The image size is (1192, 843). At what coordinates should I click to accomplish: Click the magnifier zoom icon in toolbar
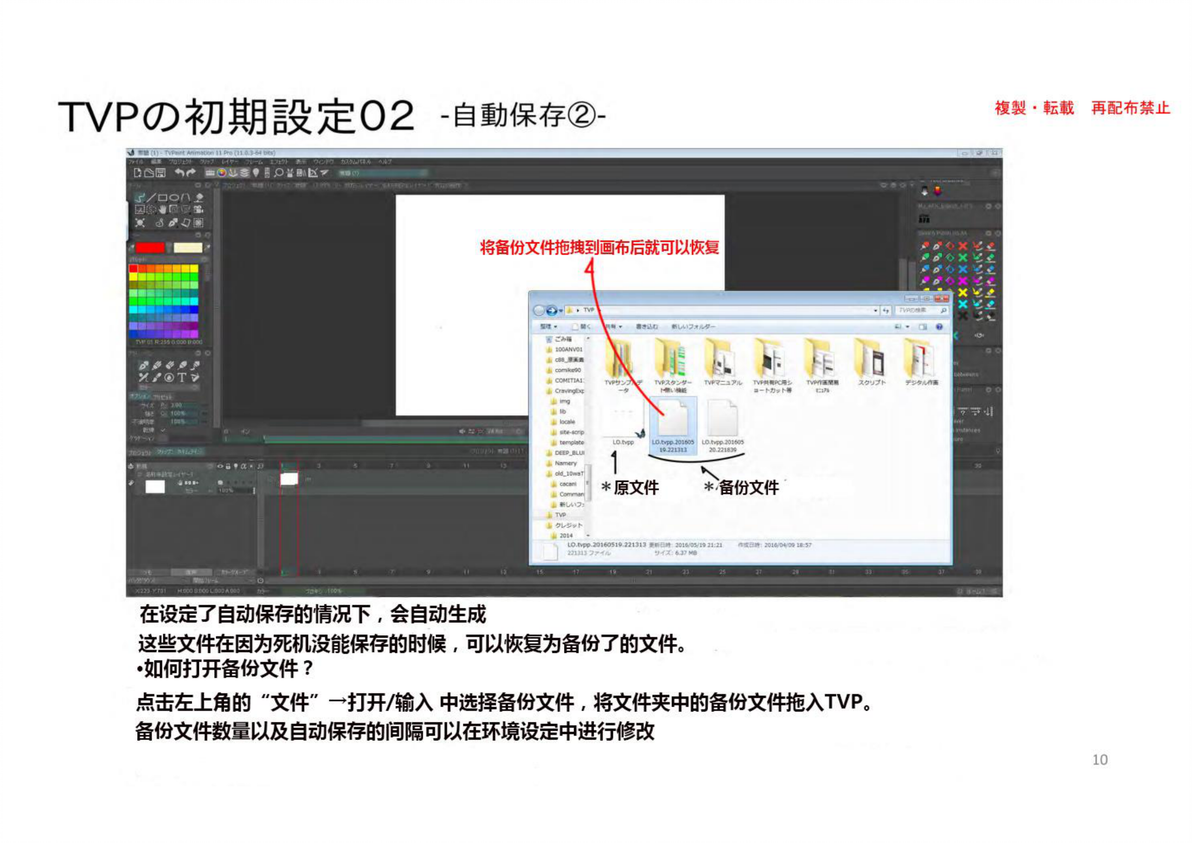click(279, 173)
